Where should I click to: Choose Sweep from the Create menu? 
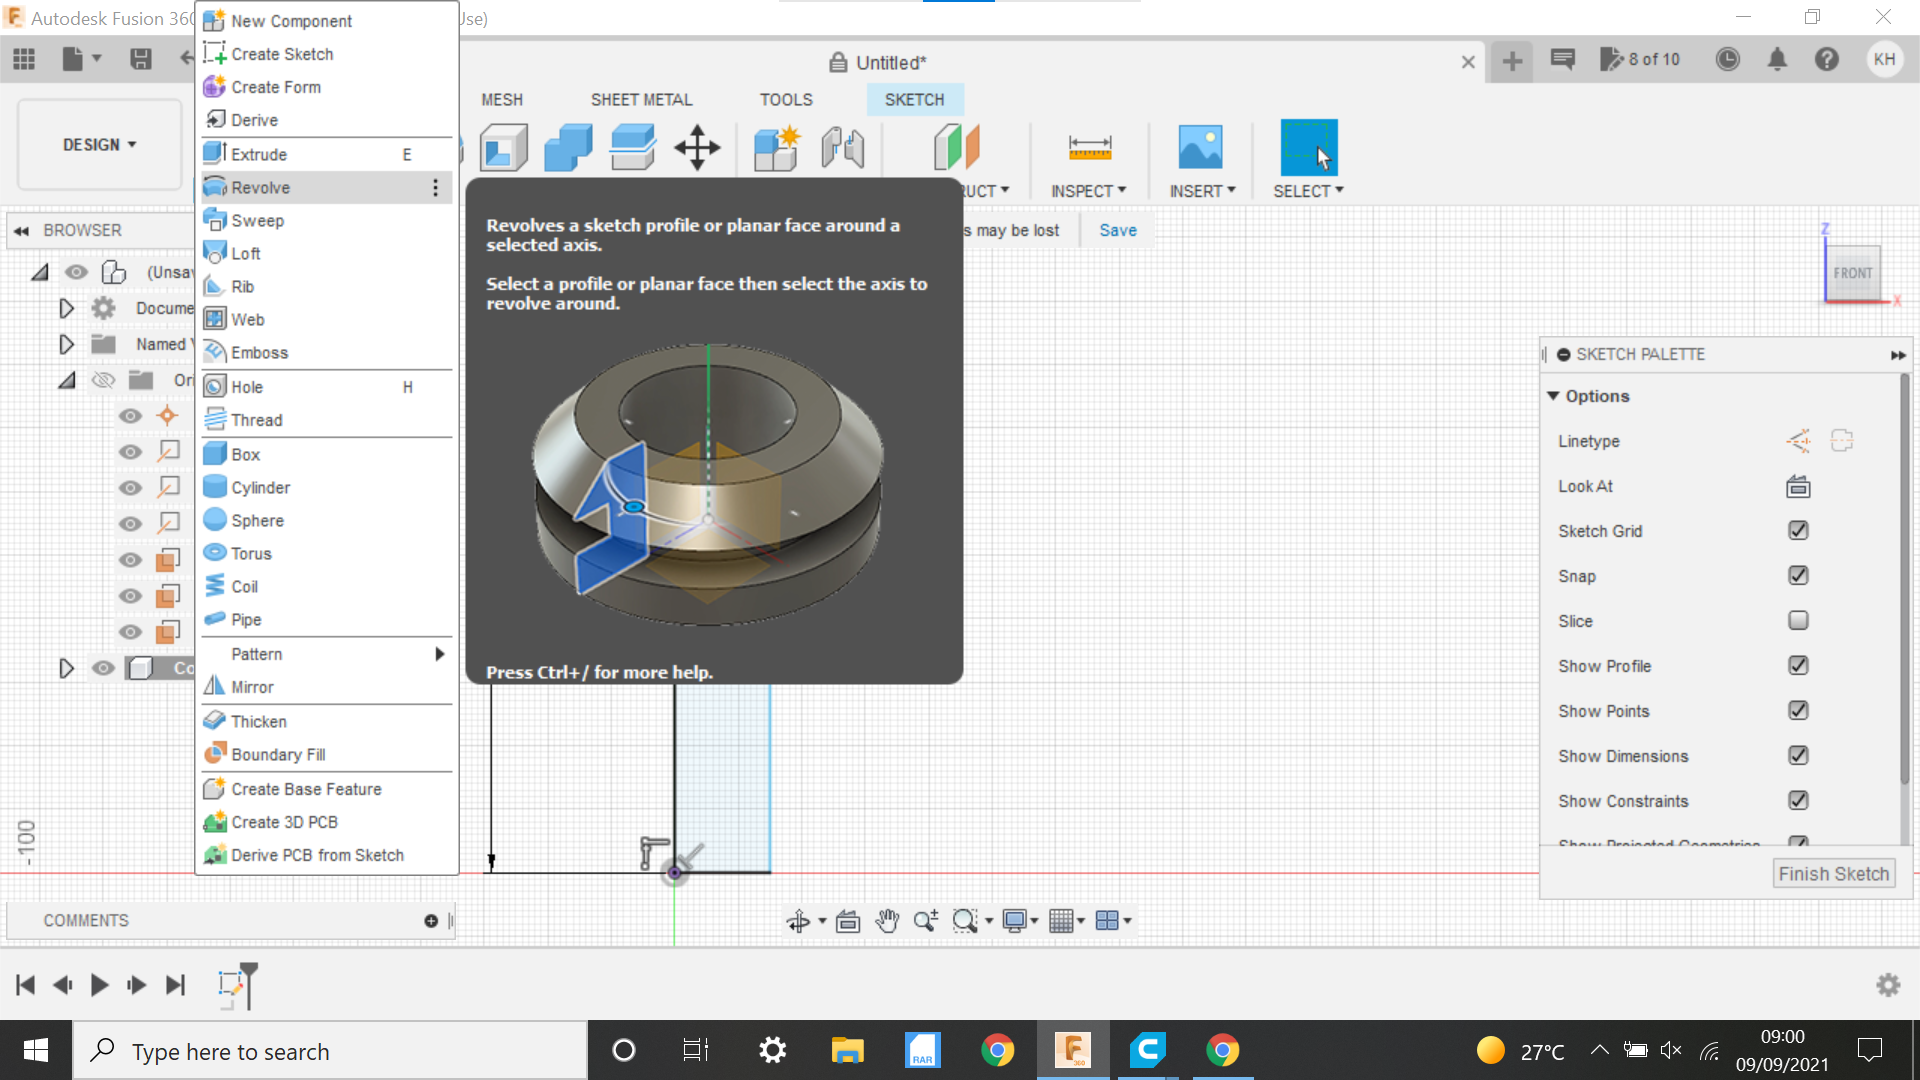[x=326, y=220]
